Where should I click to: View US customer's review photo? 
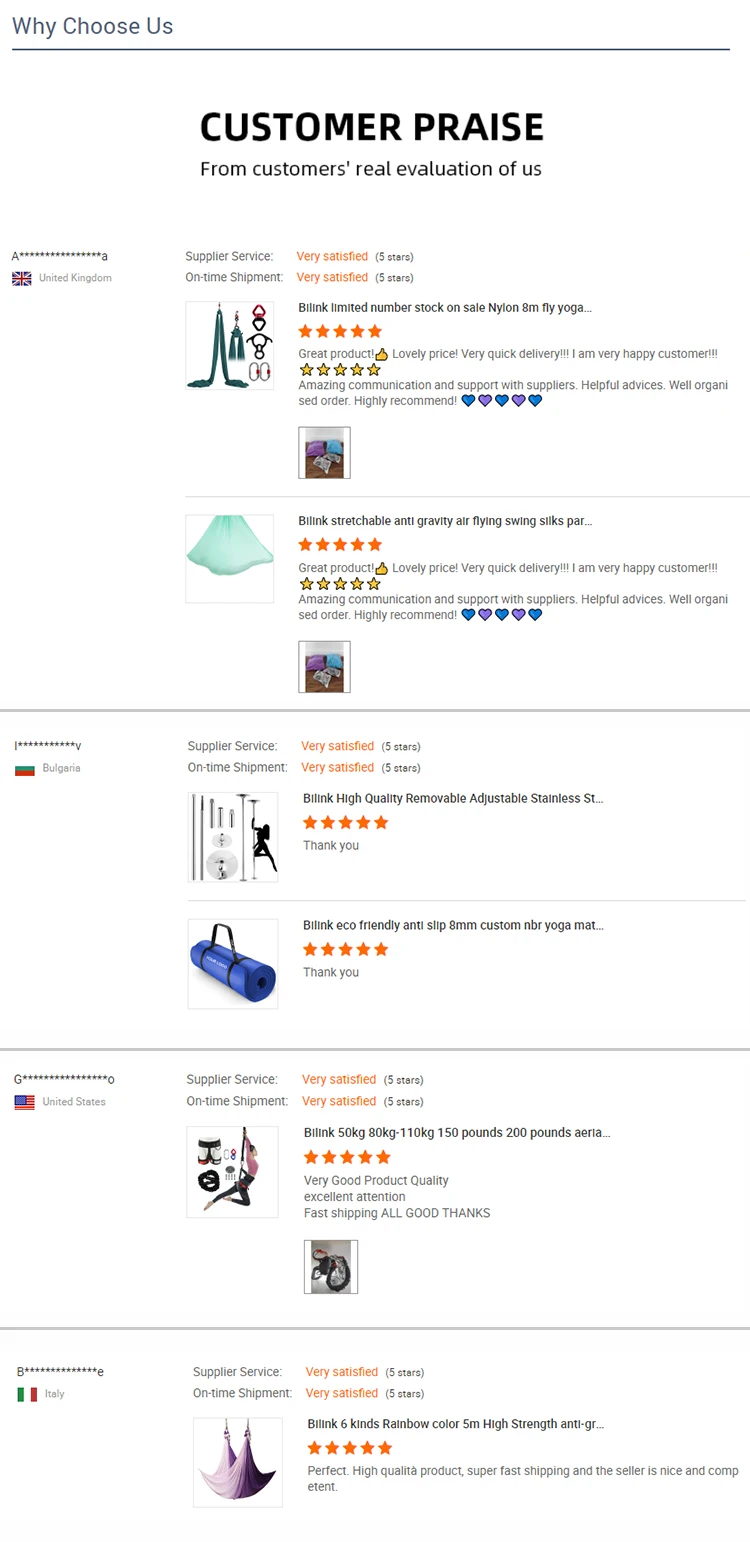(x=331, y=1267)
